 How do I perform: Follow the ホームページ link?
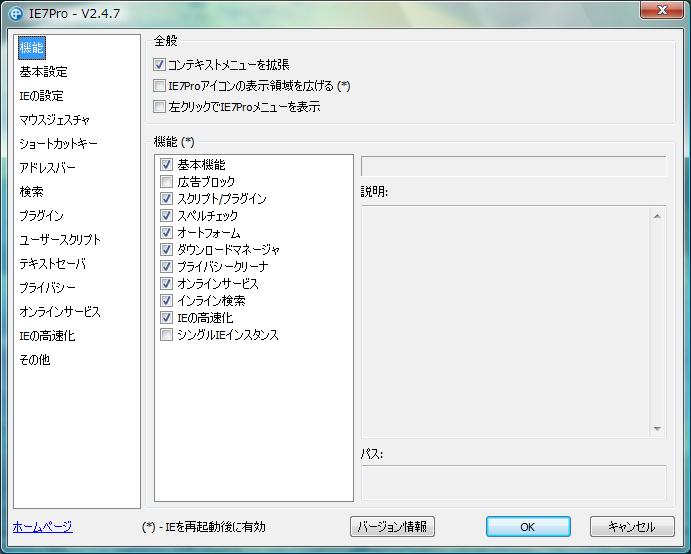[42, 526]
